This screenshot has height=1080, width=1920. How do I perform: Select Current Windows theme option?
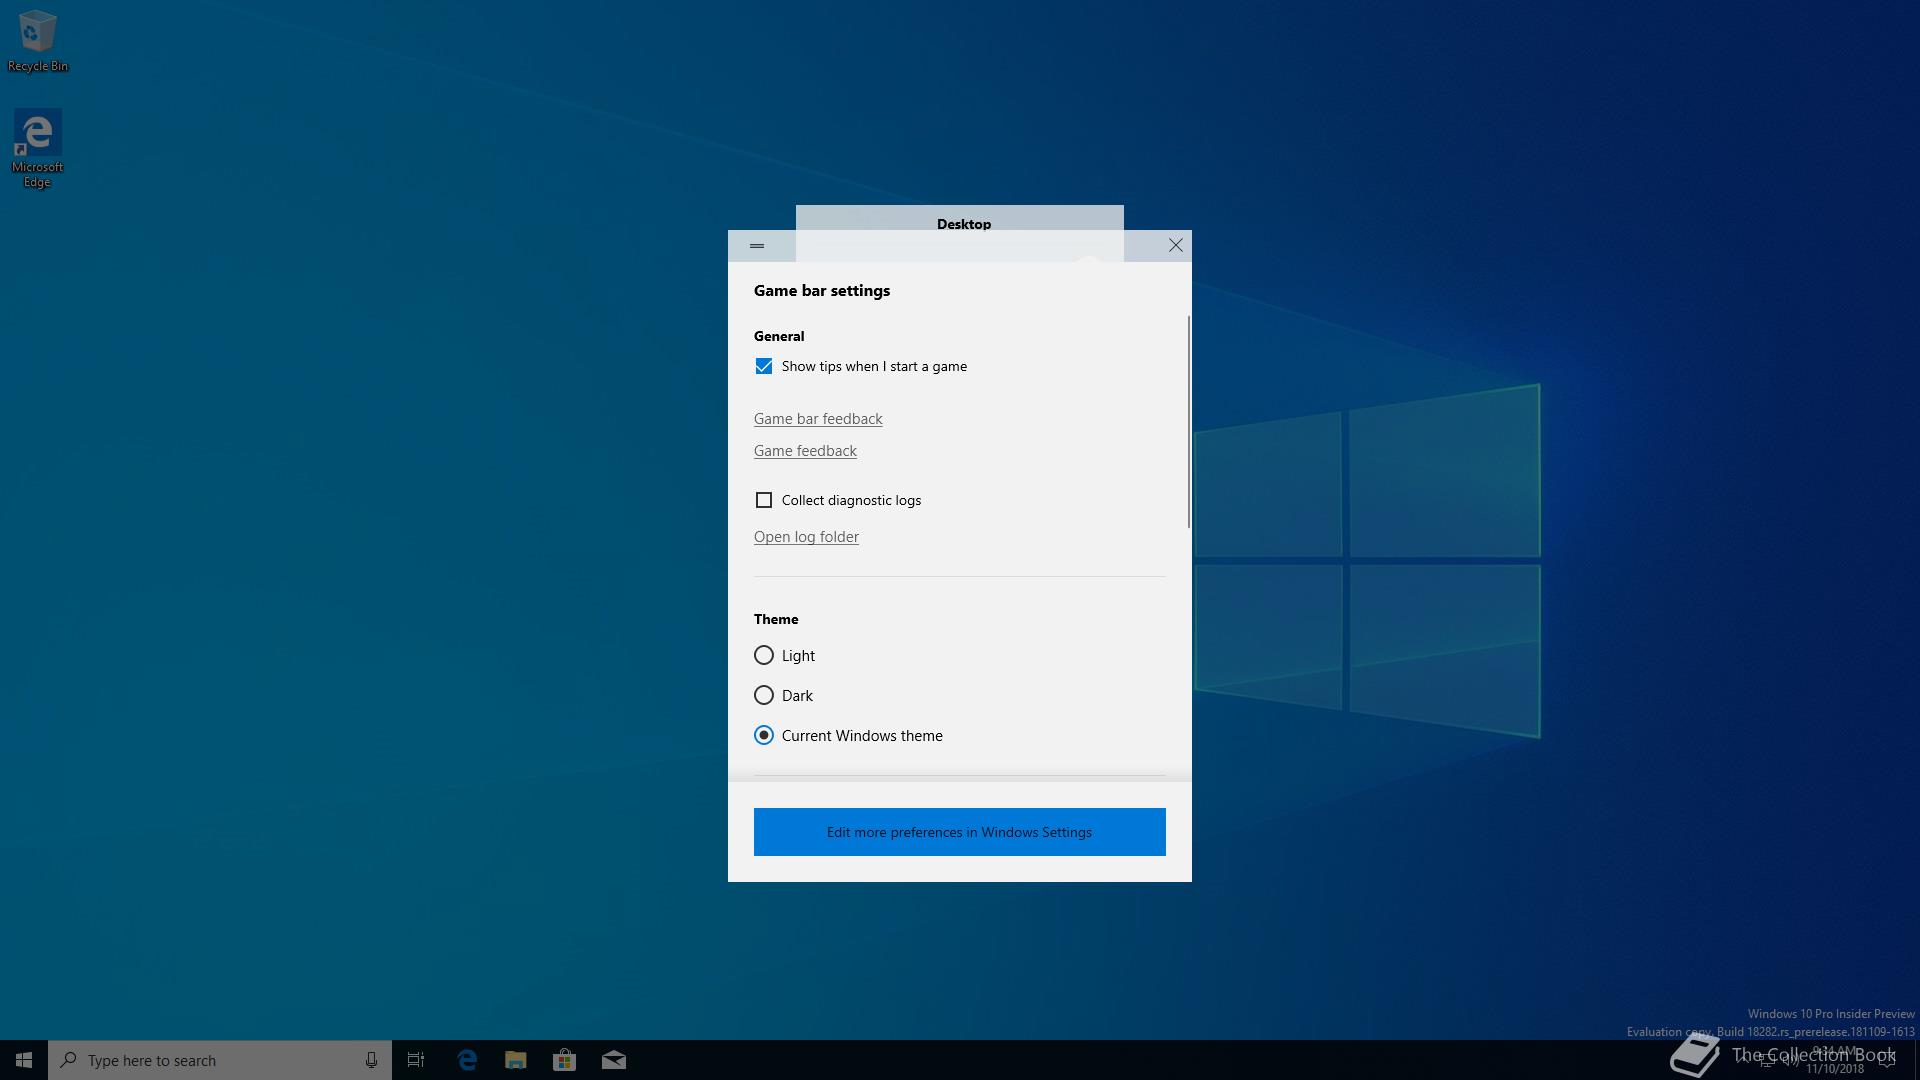click(x=764, y=735)
